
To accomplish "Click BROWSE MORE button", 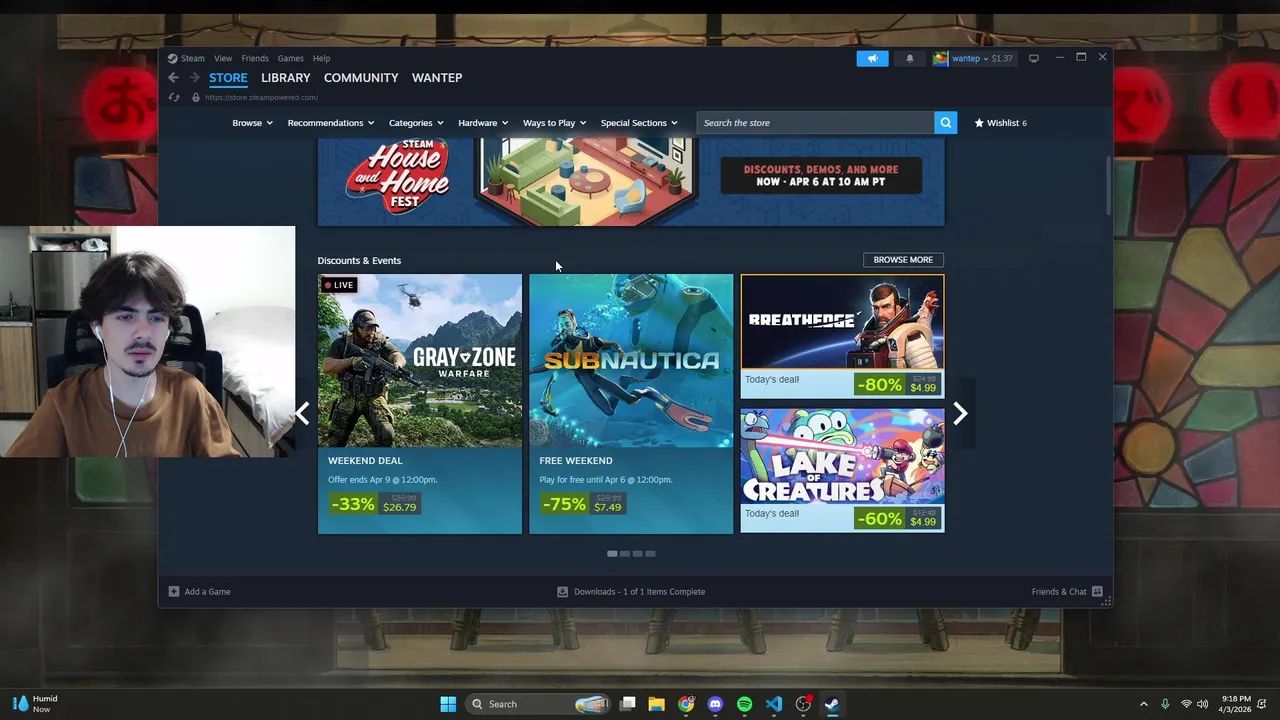I will click(x=903, y=260).
